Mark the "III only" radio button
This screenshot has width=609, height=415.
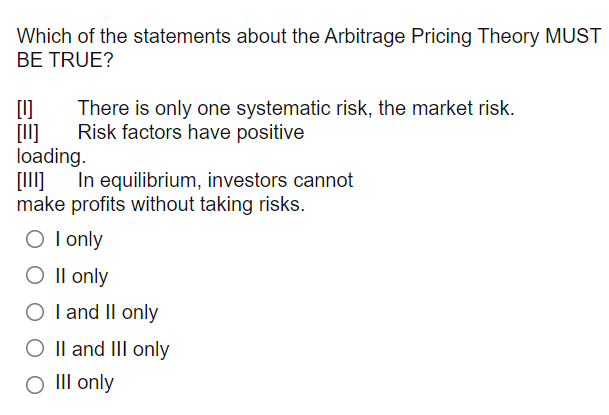point(35,384)
